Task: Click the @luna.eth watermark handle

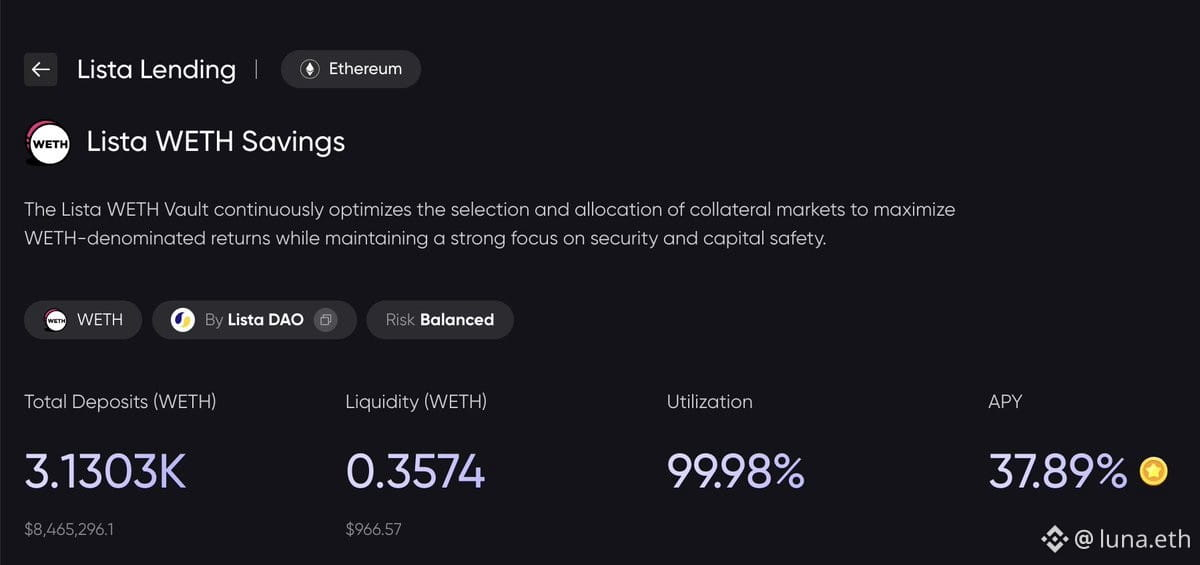Action: coord(1133,540)
